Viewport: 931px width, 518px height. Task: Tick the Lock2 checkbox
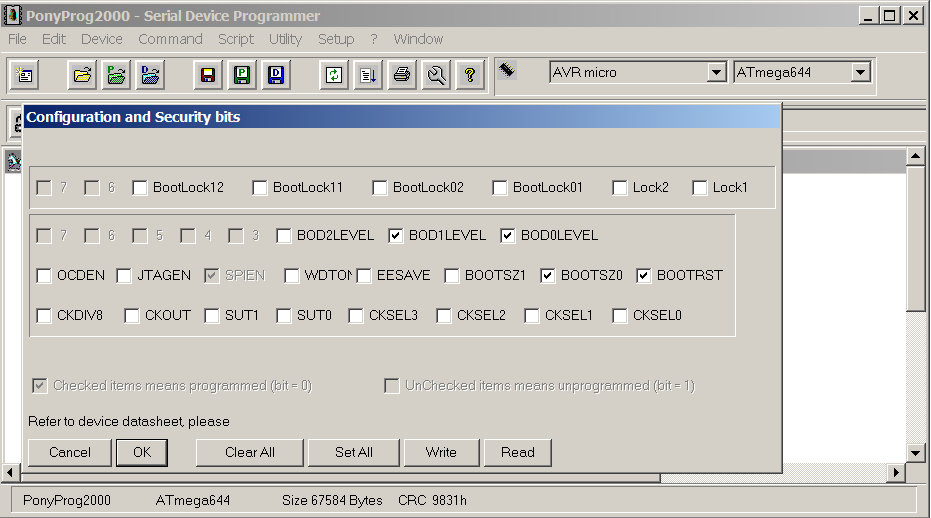pos(619,188)
